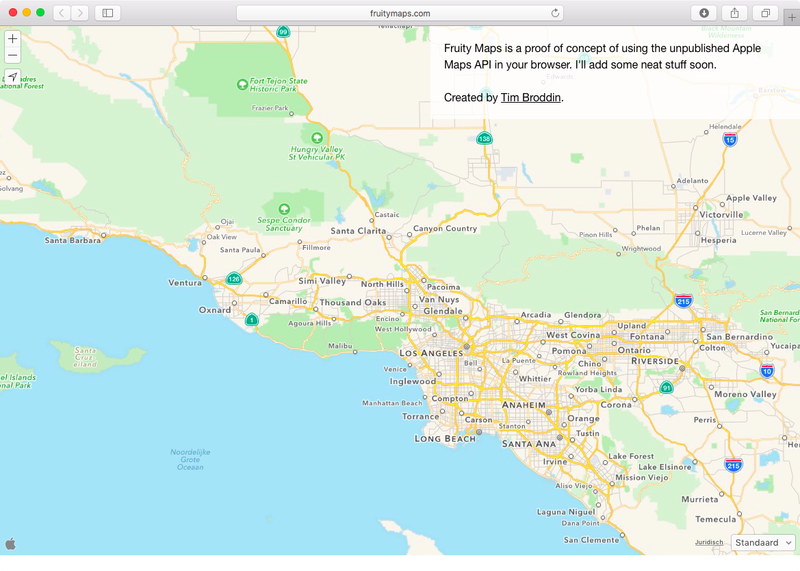Image resolution: width=800 pixels, height=571 pixels.
Task: Click the Ventura city label
Action: coord(185,283)
